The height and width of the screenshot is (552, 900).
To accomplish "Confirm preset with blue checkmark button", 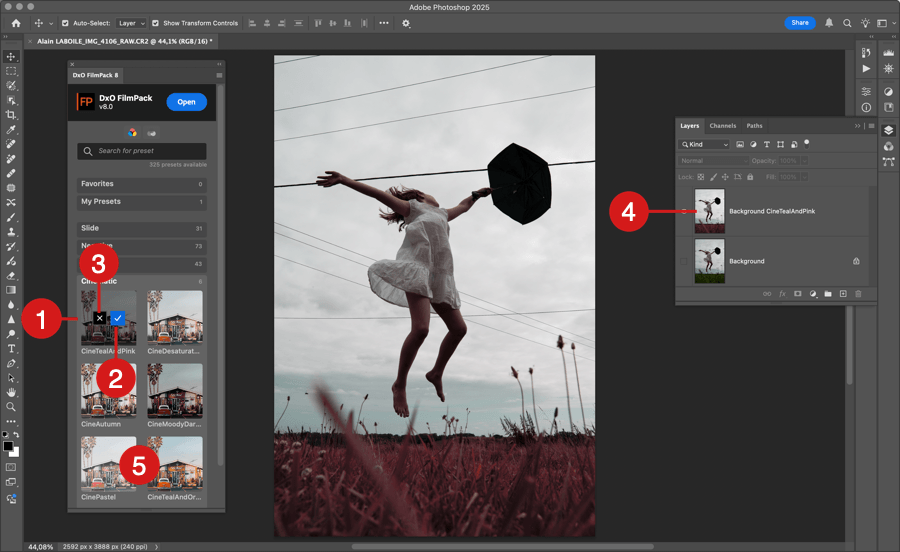I will (x=118, y=318).
